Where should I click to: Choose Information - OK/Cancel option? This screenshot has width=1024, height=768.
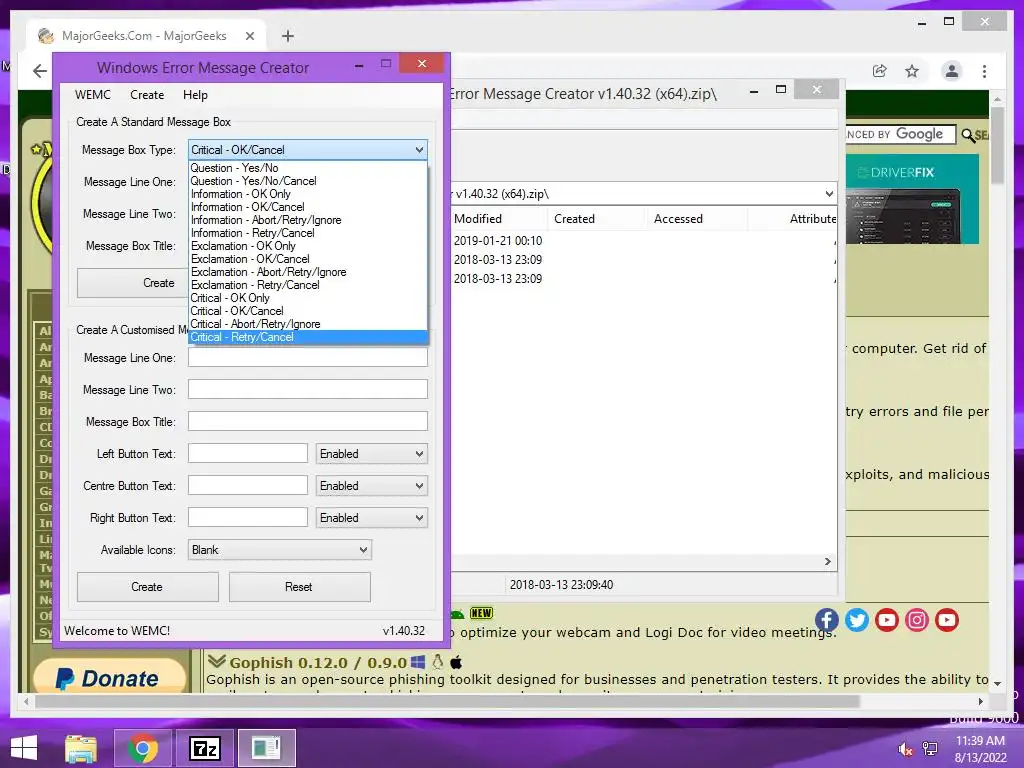(308, 207)
